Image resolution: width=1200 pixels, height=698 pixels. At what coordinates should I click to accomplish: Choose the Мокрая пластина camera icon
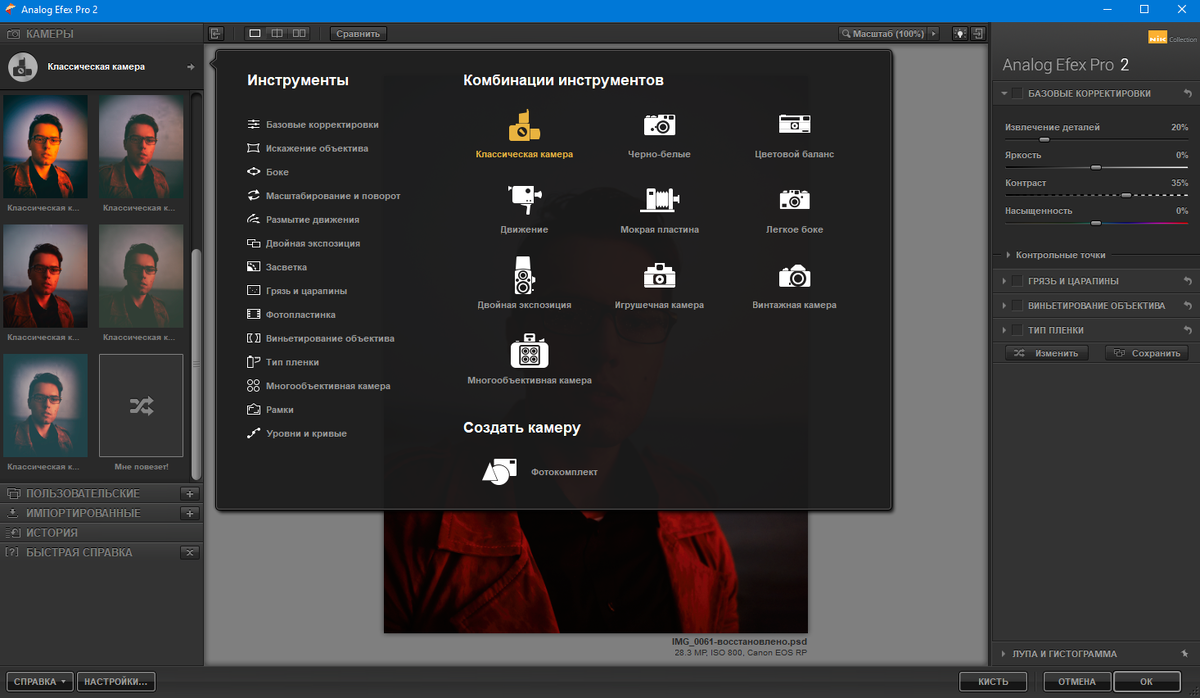point(659,199)
